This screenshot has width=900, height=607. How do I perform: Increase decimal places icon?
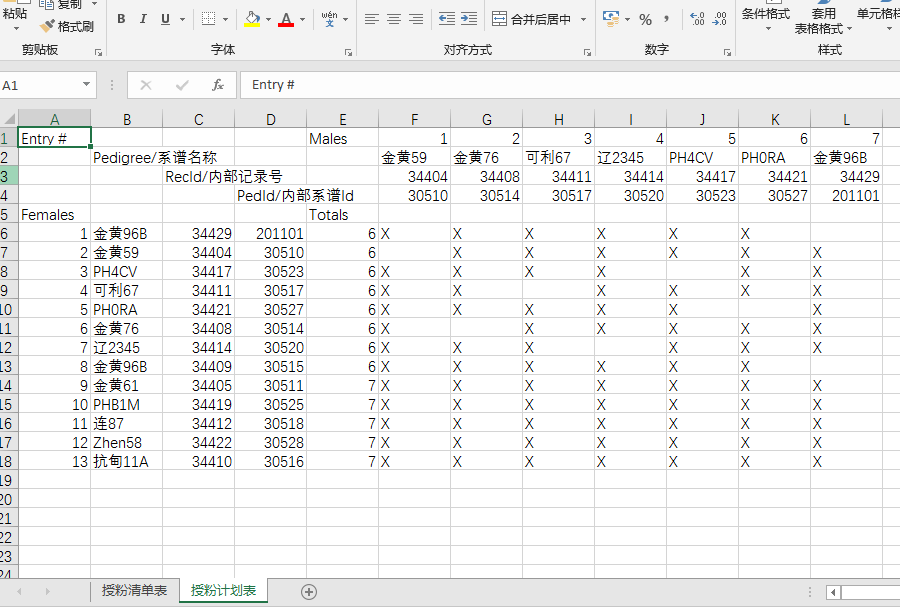pos(697,19)
